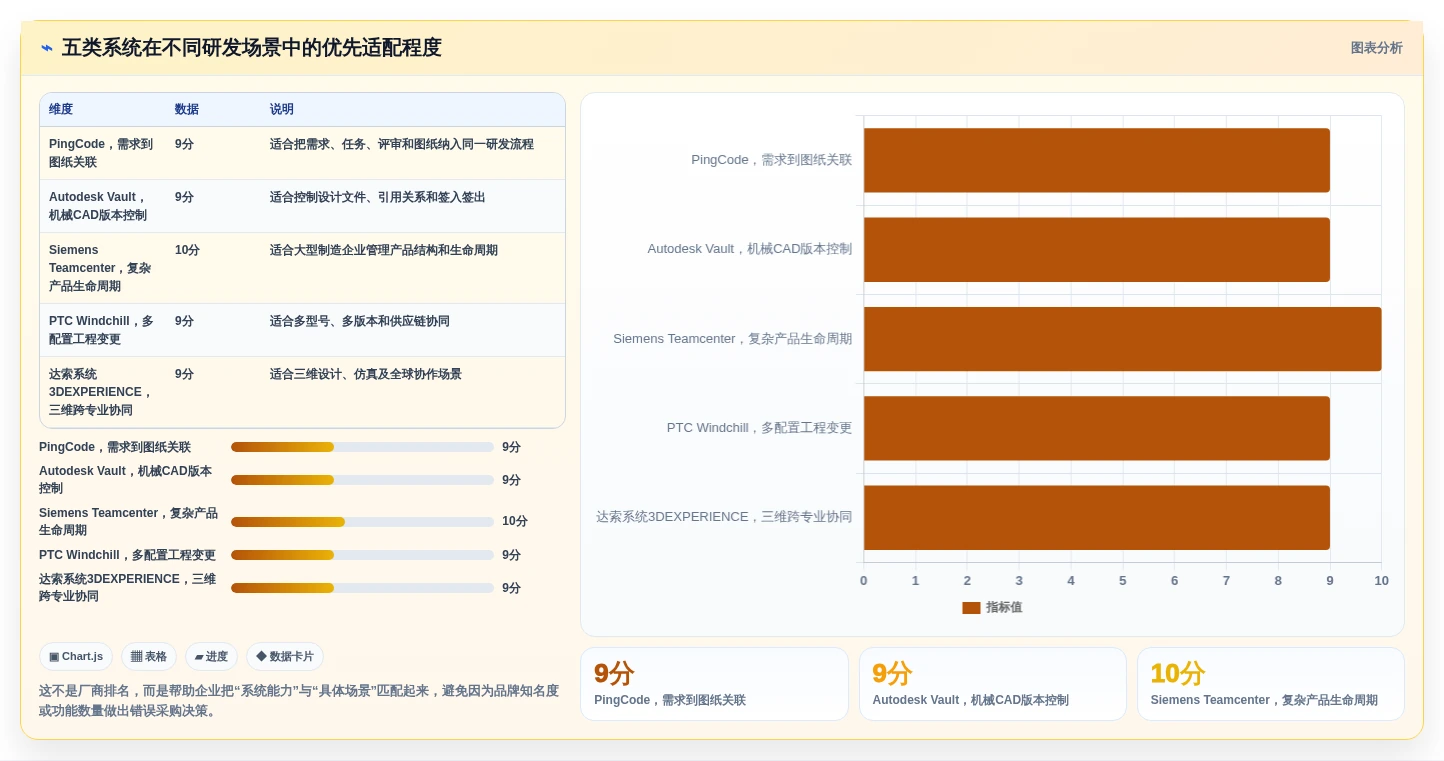
Task: Click chart axis label Siemens Teamcenter，复杂产品生命周期
Action: [x=733, y=339]
